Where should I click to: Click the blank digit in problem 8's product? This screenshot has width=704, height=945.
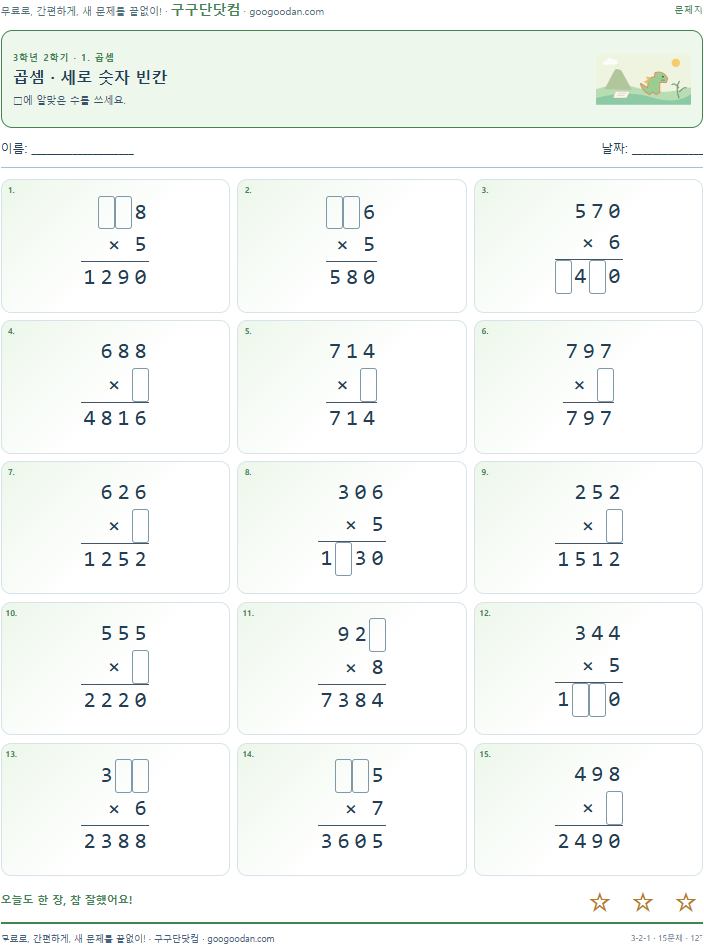pos(344,559)
